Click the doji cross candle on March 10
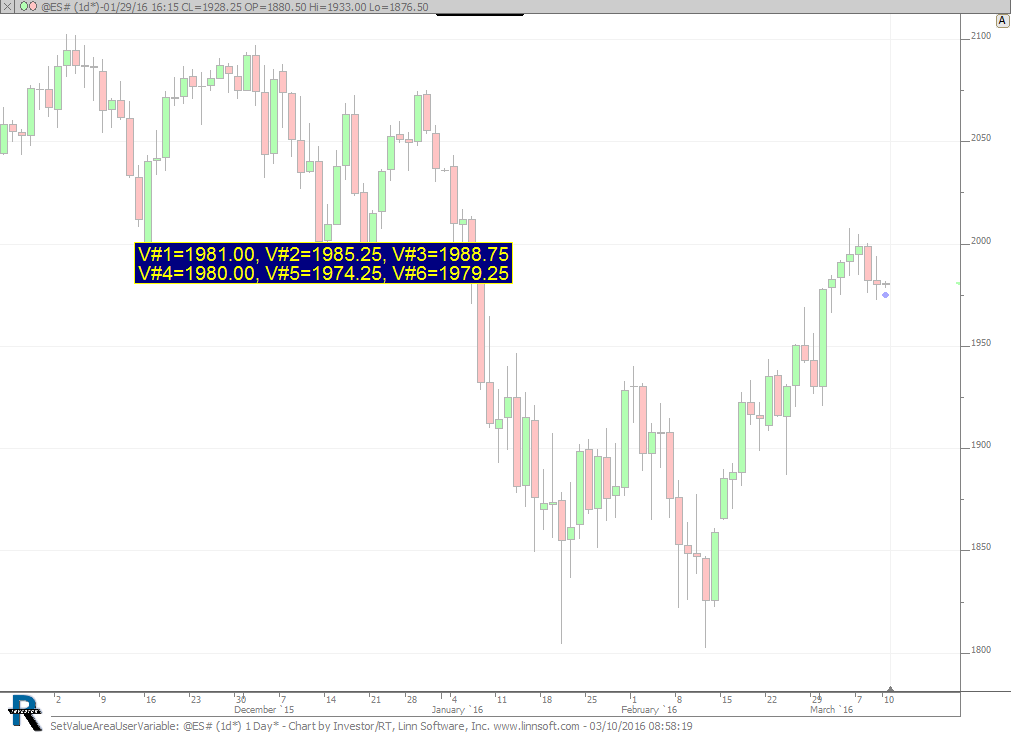The height and width of the screenshot is (733, 1011). tap(886, 284)
